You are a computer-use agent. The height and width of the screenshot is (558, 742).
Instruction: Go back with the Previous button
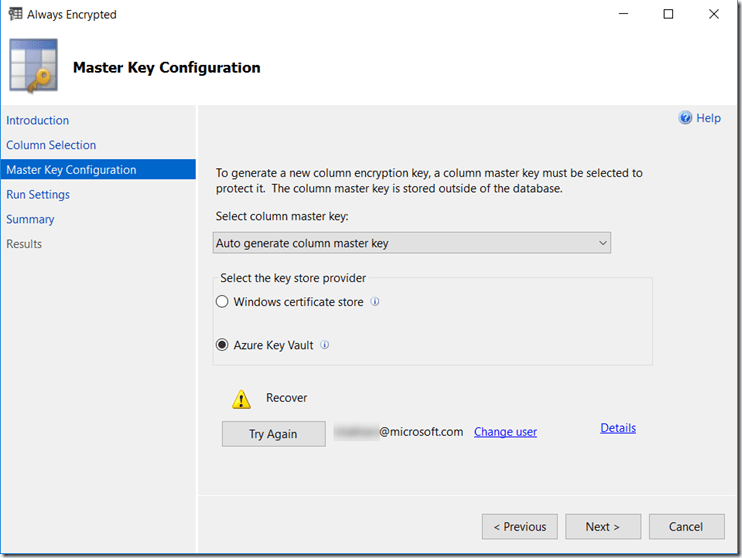coord(519,527)
